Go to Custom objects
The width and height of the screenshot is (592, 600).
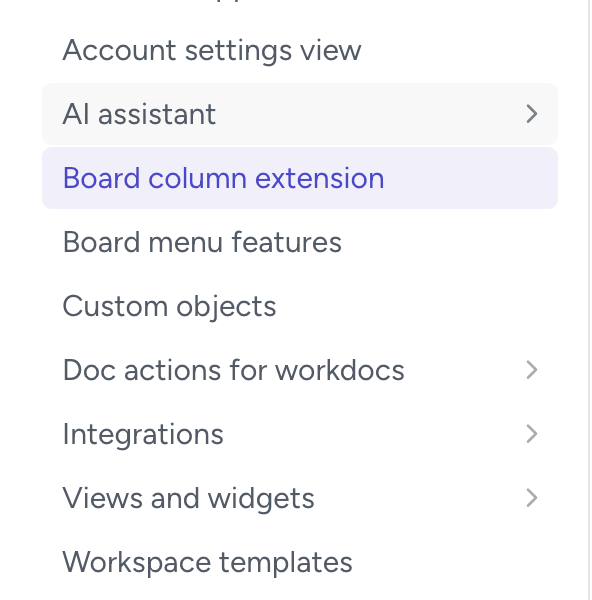pos(169,307)
